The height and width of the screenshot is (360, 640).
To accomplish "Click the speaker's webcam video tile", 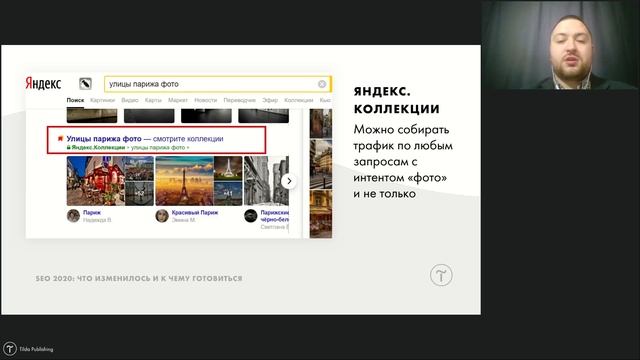I will 560,45.
